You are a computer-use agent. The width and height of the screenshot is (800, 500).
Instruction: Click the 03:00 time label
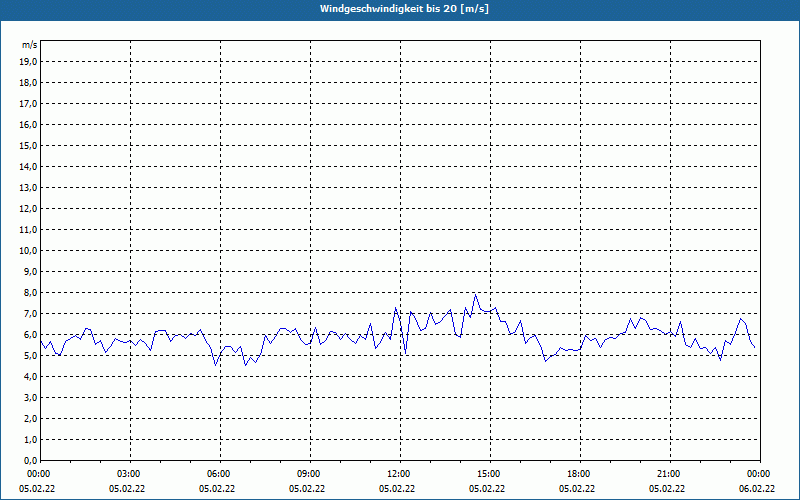(x=129, y=474)
